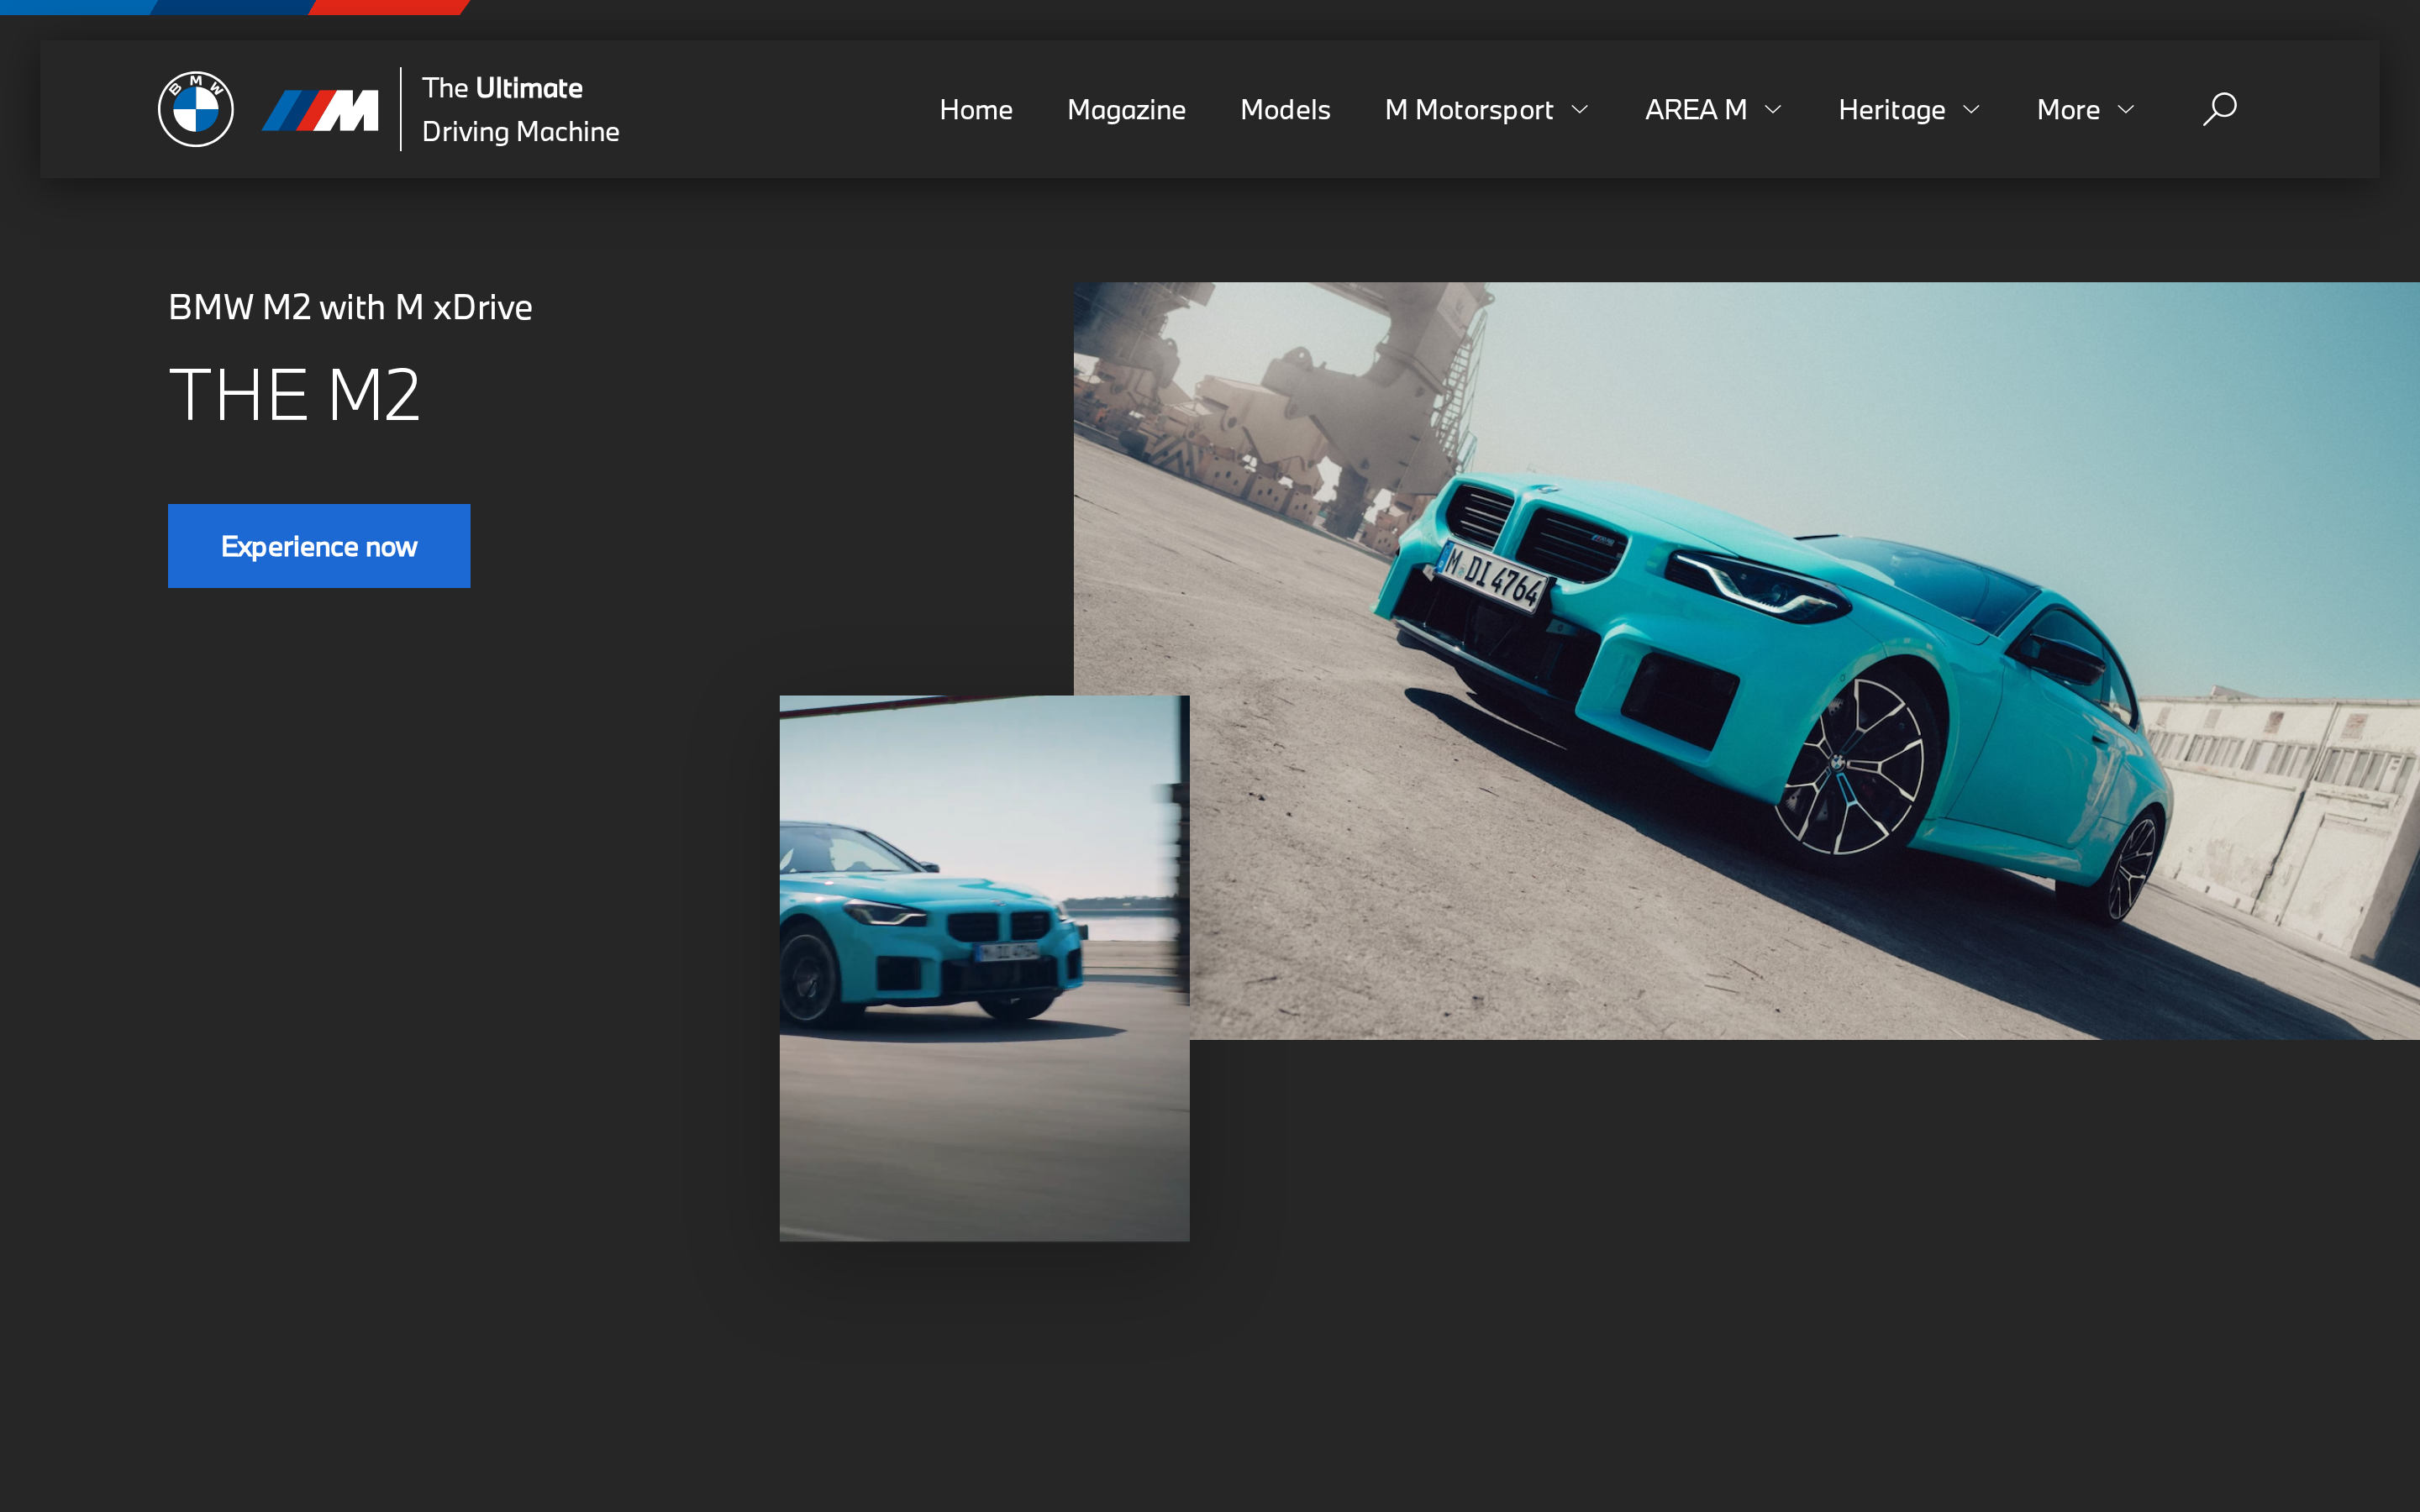Image resolution: width=2420 pixels, height=1512 pixels.
Task: Expand the AREA M chevron
Action: (x=1773, y=110)
